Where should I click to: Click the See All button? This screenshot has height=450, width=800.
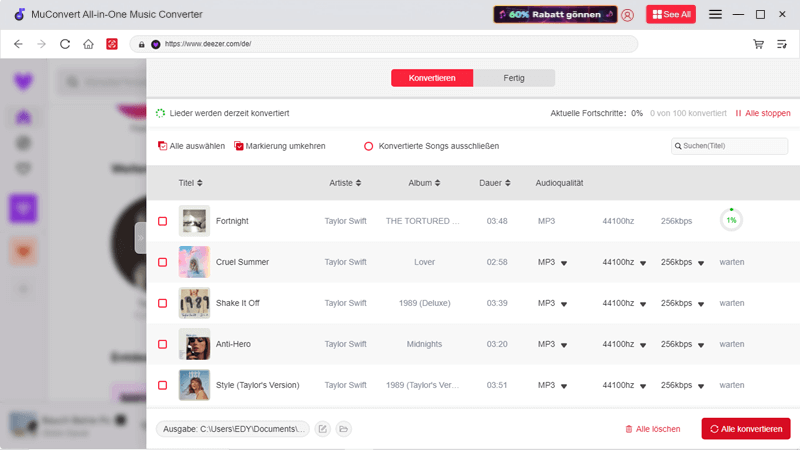[x=671, y=14]
